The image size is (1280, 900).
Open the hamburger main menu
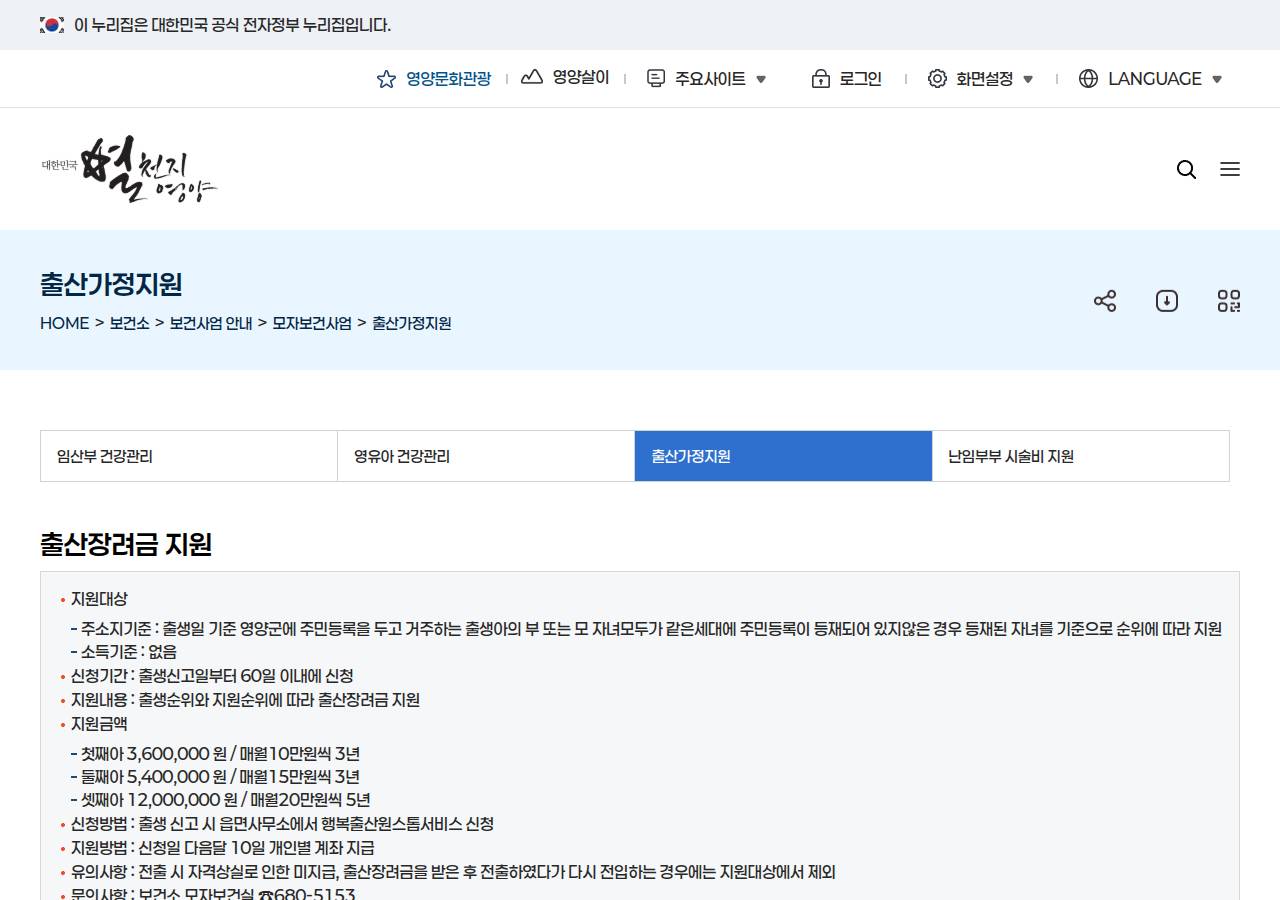tap(1230, 170)
